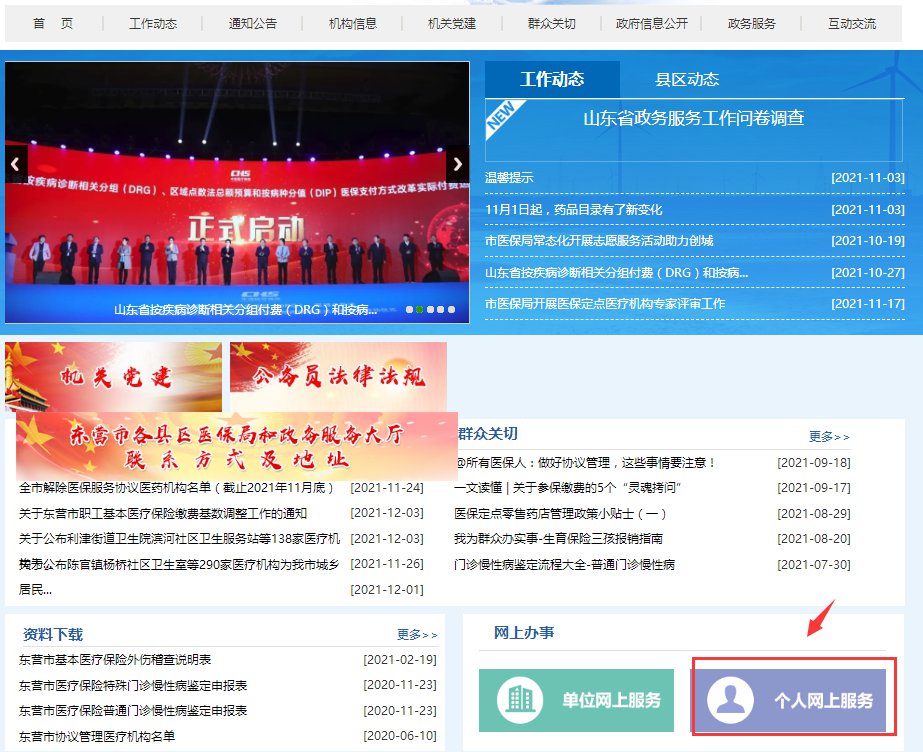Open 医保定点零售药店管理政策小贴士 article
923x752 pixels.
point(560,513)
